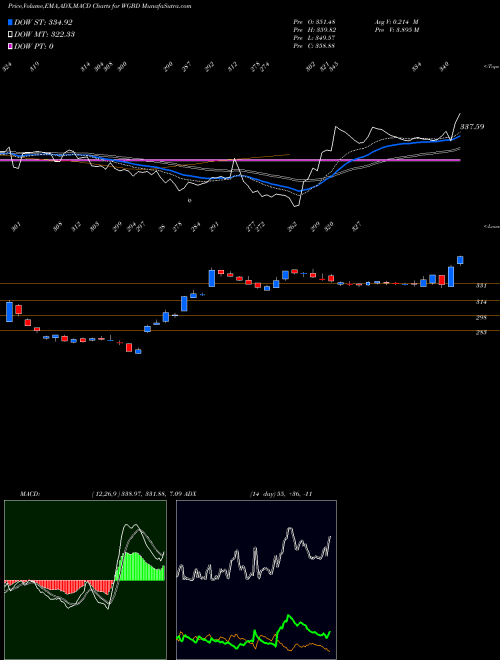
Task: Click the 'Pre C:' close value line
Action: tap(314, 46)
